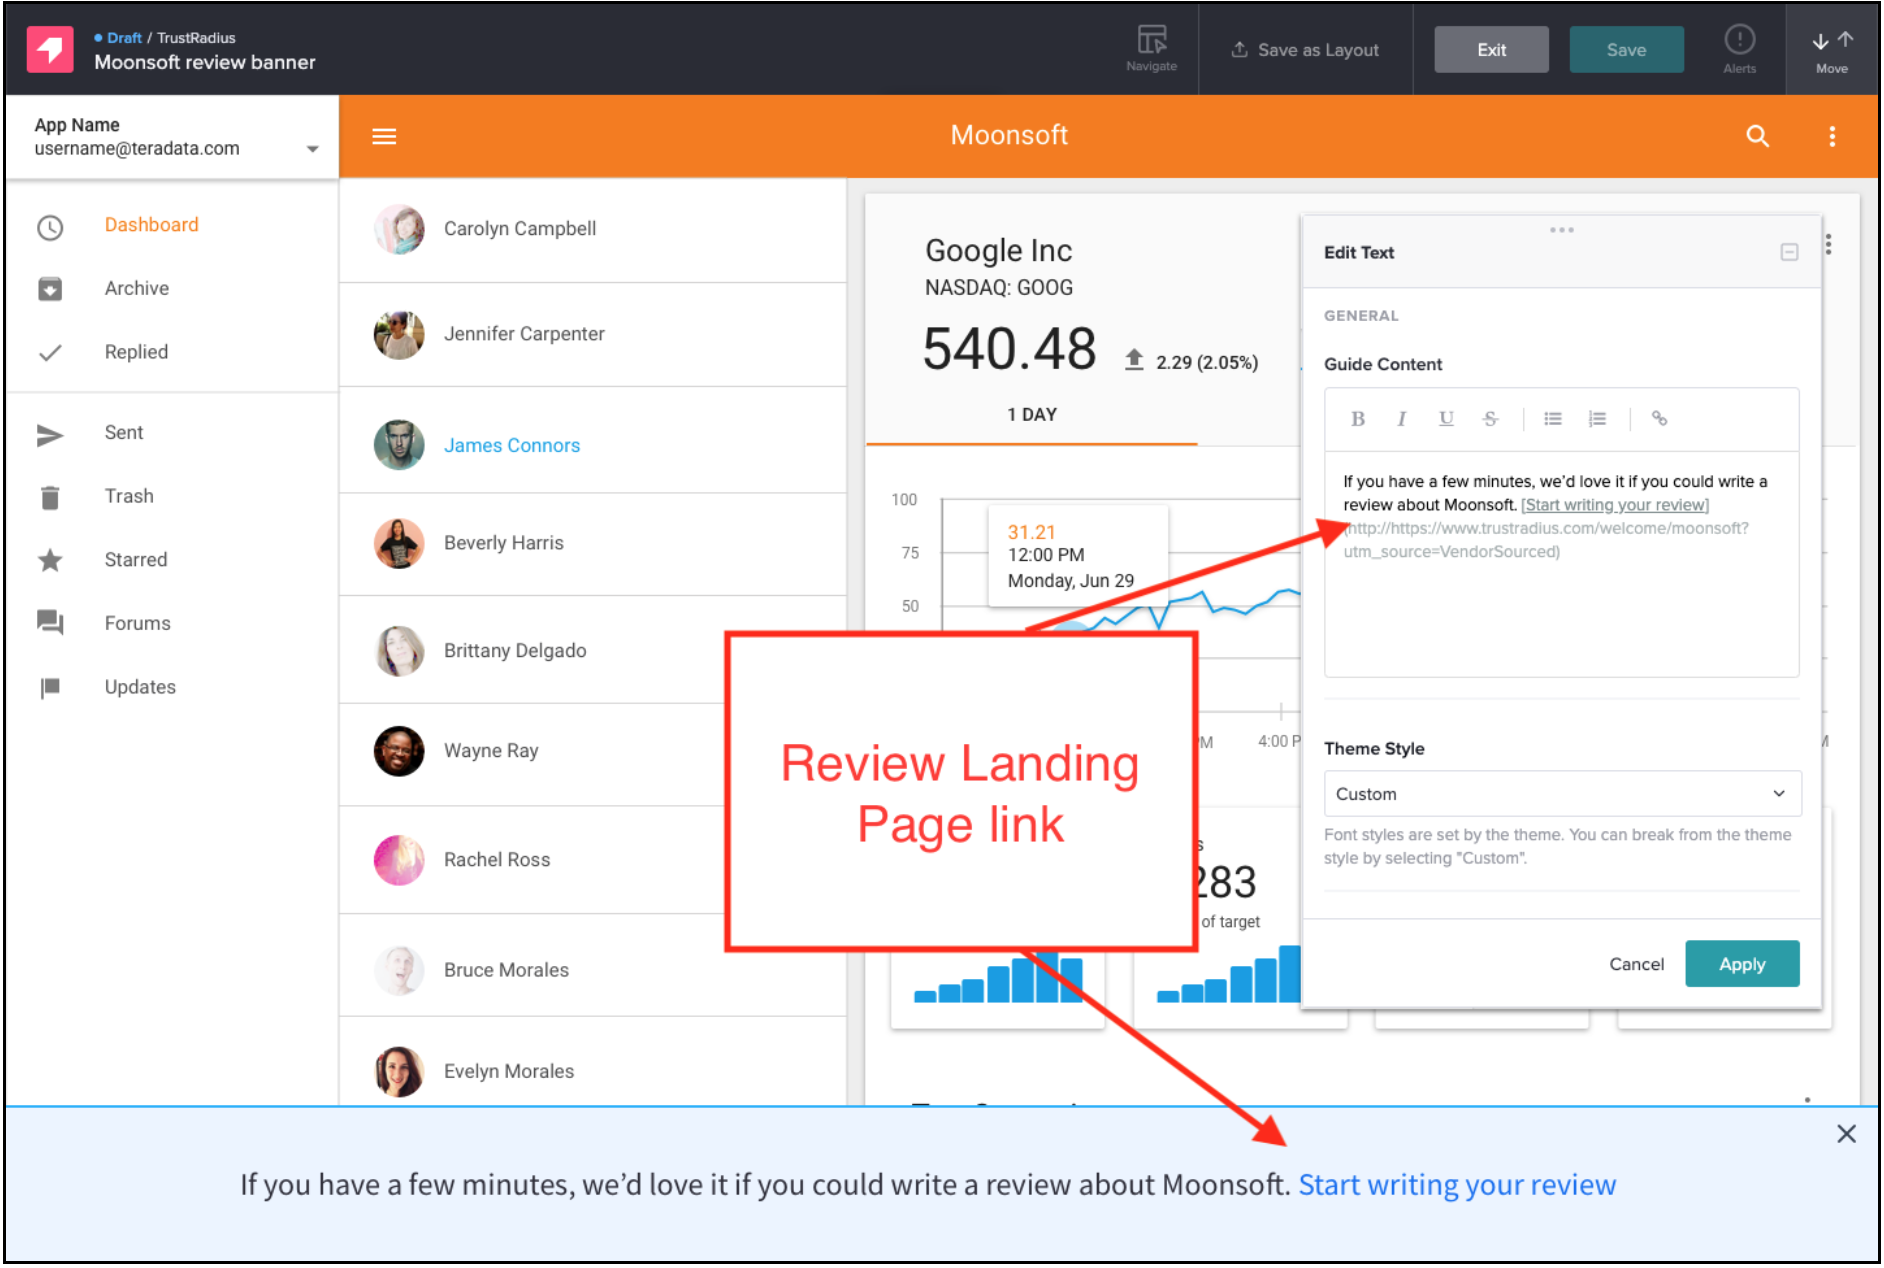Click the insert link icon

1659,419
